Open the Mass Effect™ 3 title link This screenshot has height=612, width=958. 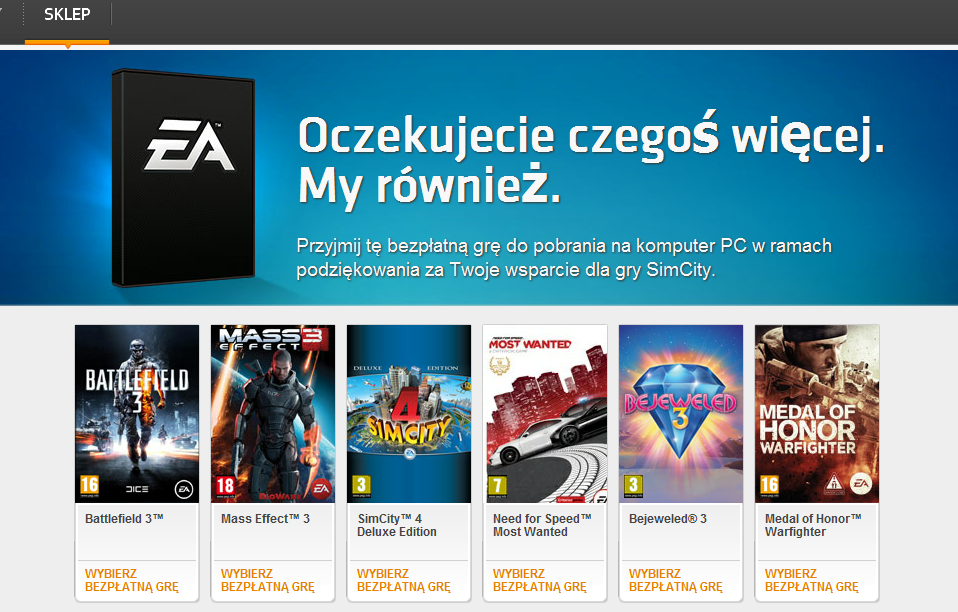click(265, 519)
